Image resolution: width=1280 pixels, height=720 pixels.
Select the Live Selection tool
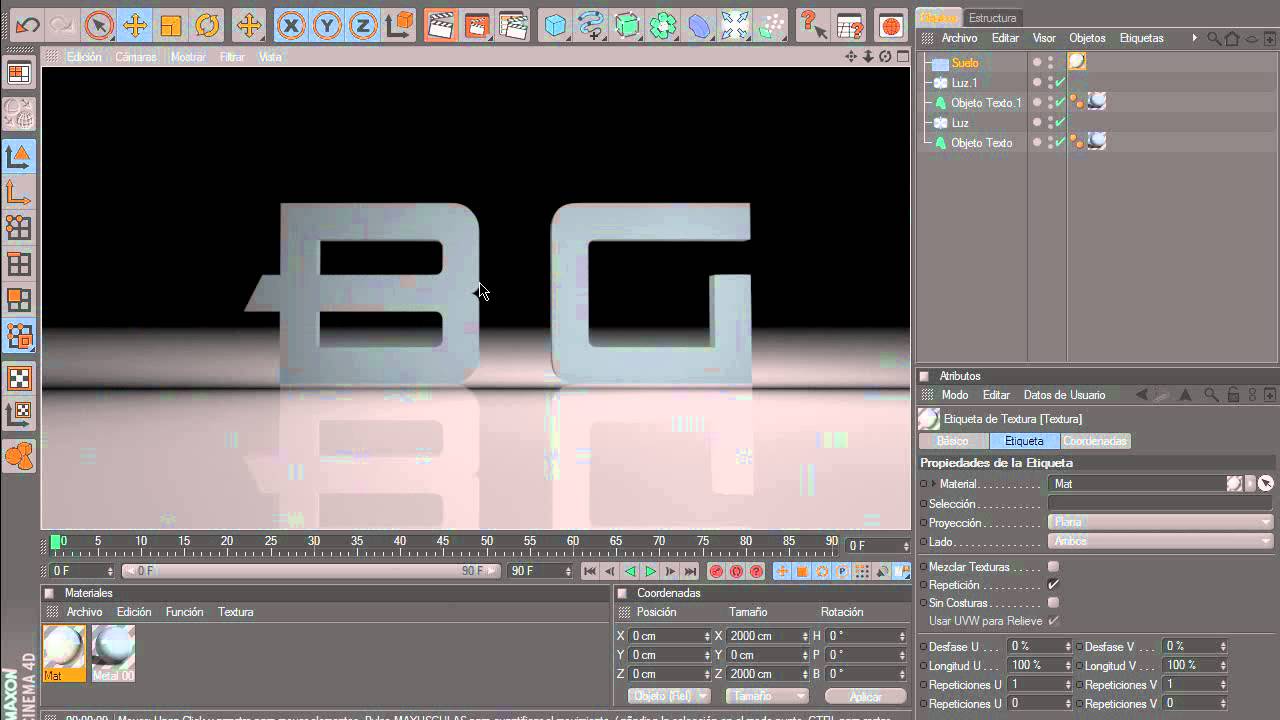click(x=98, y=25)
